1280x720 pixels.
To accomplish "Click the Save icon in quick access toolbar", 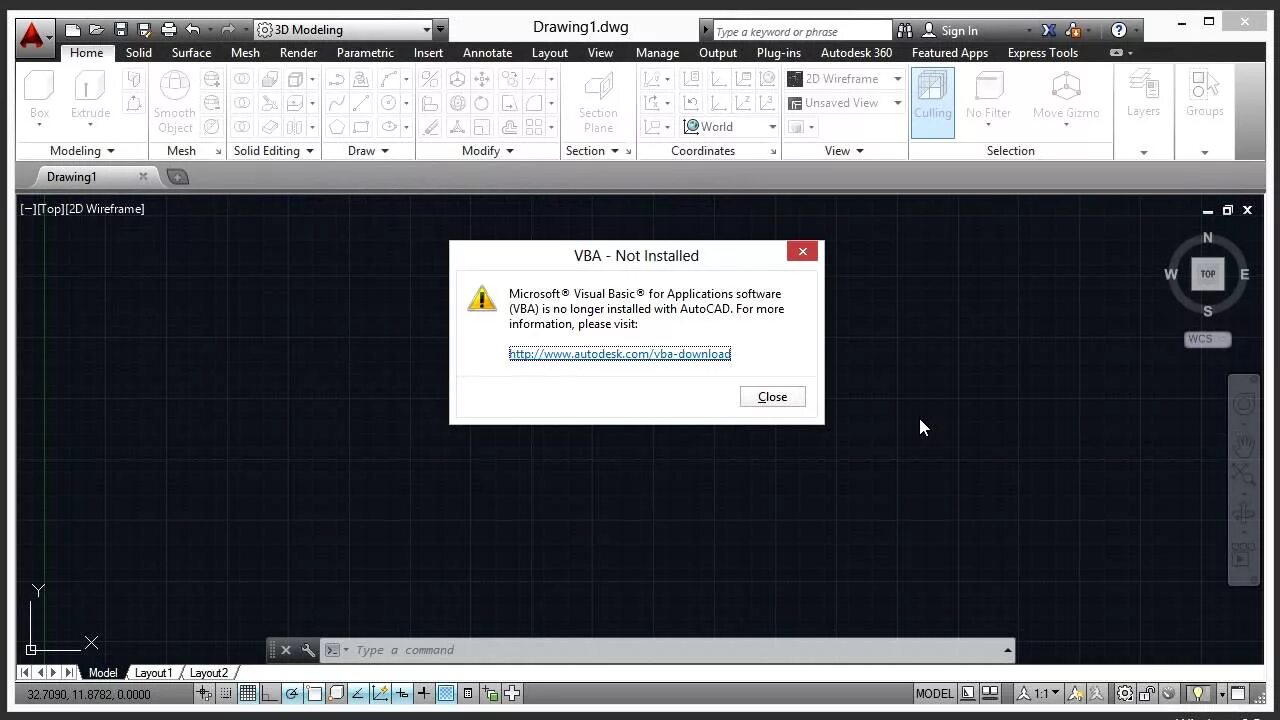I will point(120,30).
